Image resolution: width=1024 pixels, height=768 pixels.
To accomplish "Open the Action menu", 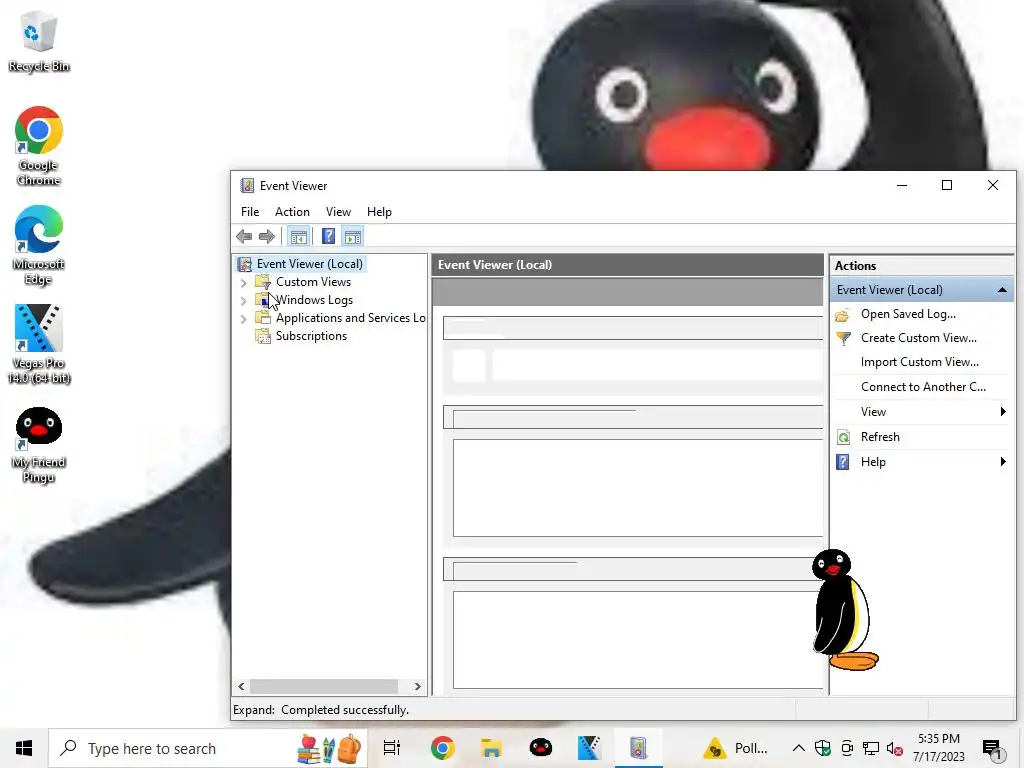I will 292,212.
